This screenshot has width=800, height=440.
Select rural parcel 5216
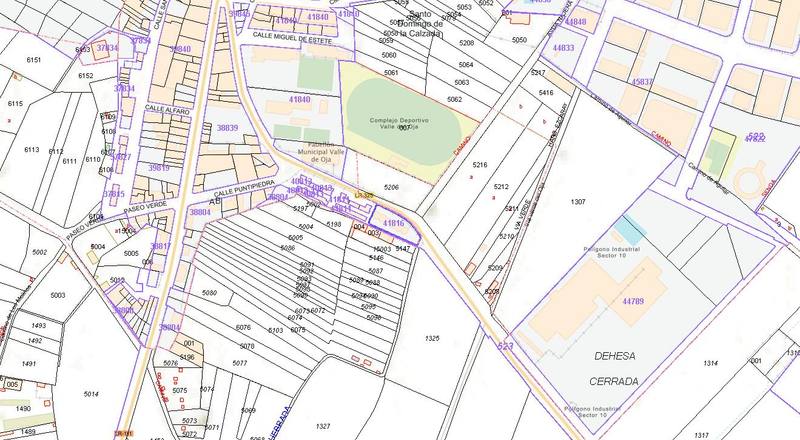(480, 164)
